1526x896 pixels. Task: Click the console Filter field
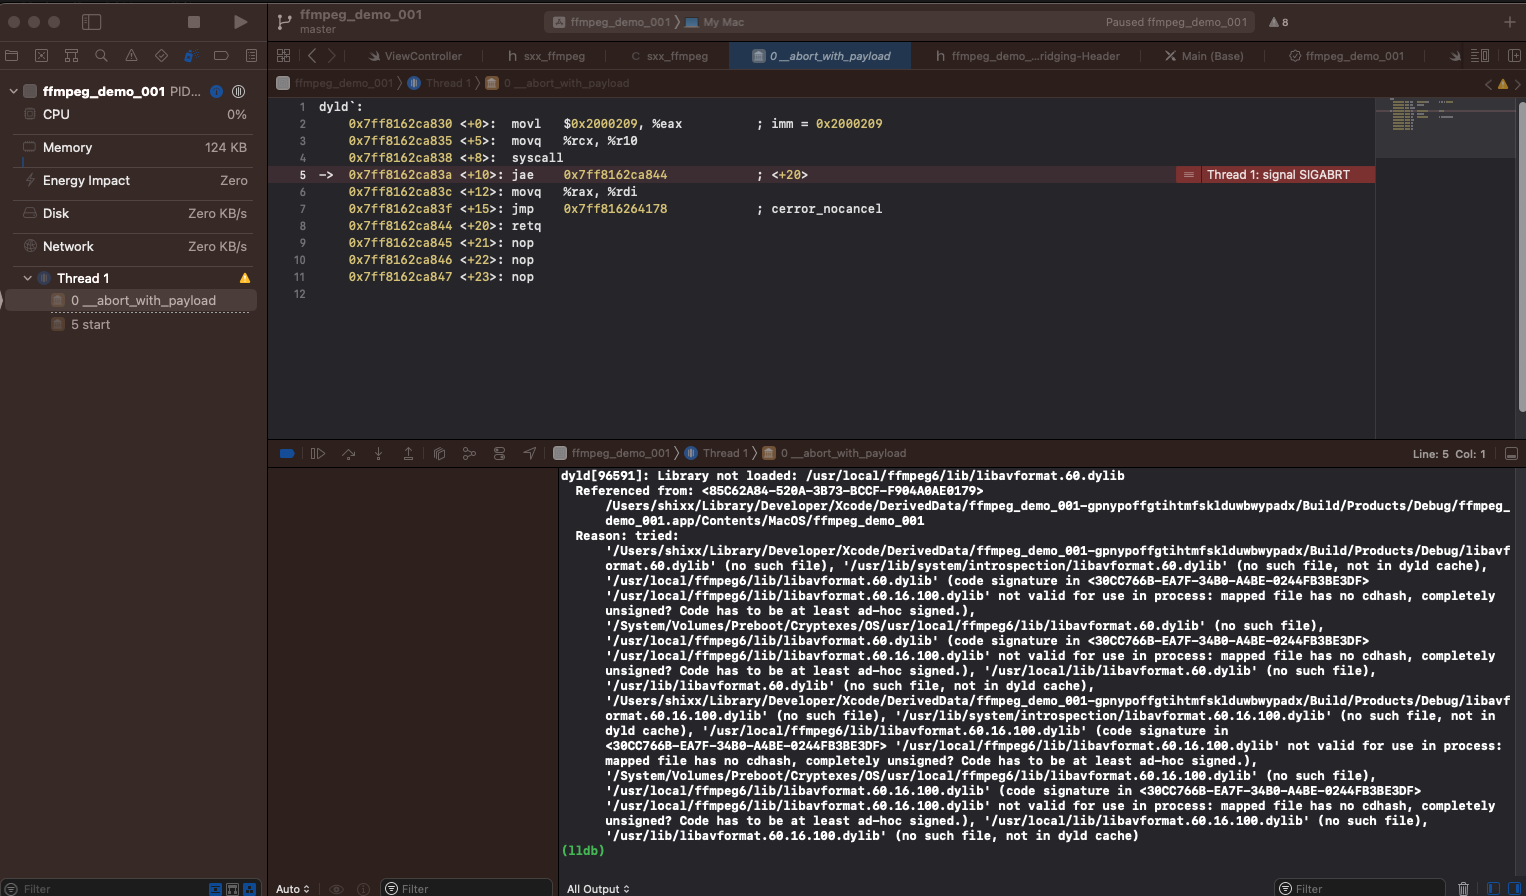(1360, 888)
